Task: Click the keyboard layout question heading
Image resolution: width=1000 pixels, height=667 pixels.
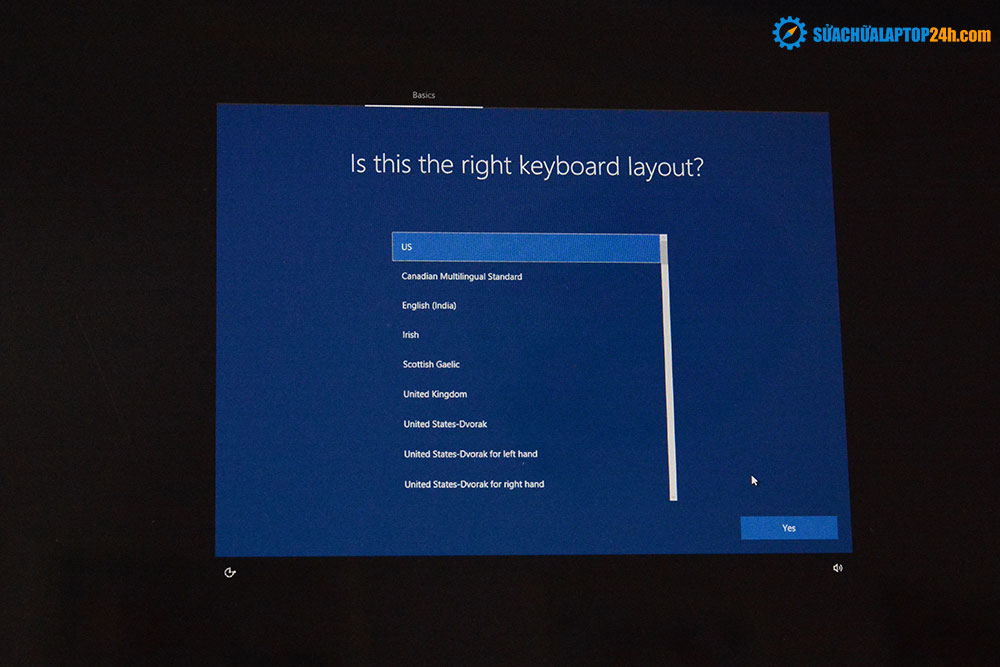Action: (x=526, y=165)
